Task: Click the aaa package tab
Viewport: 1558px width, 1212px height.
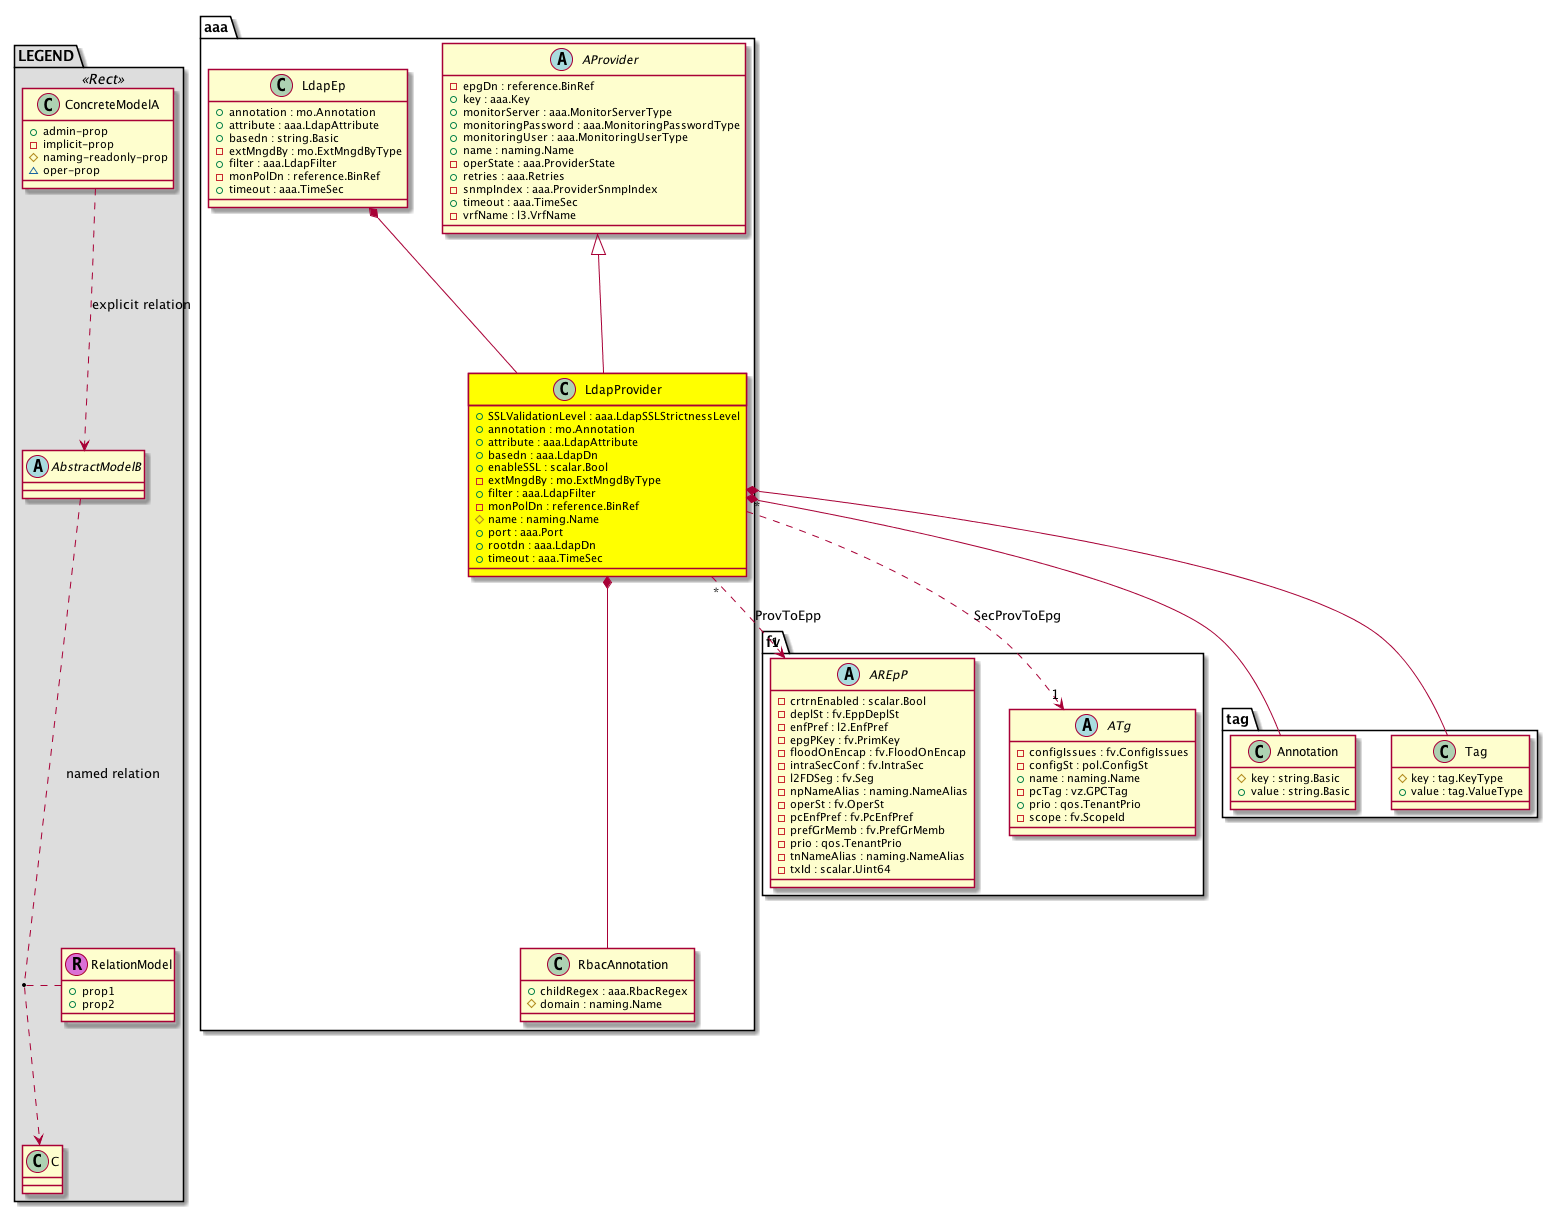Action: tap(217, 27)
